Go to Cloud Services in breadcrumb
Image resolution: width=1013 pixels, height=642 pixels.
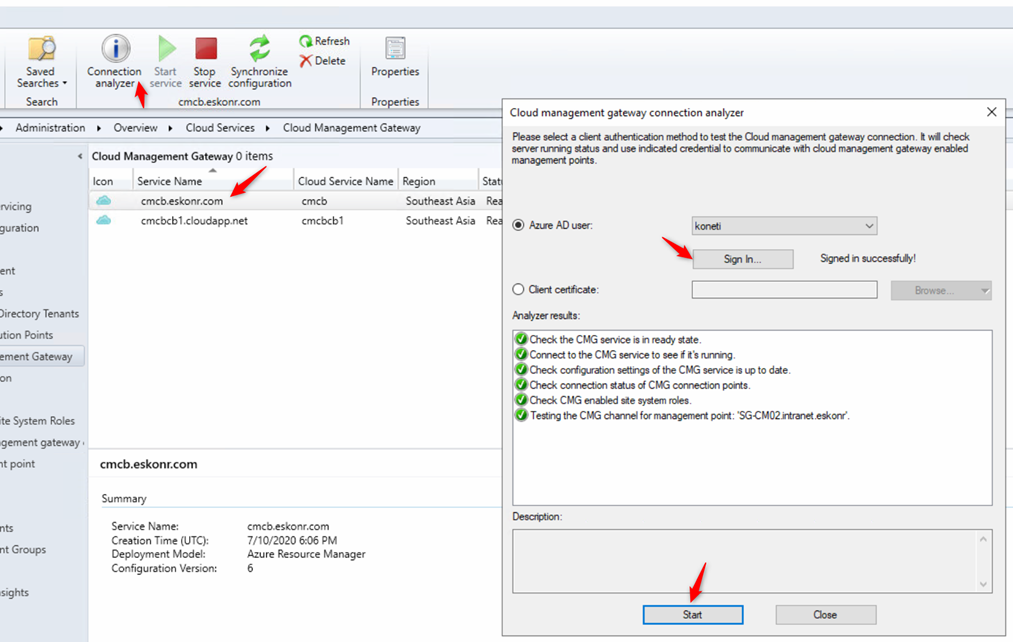[x=220, y=128]
